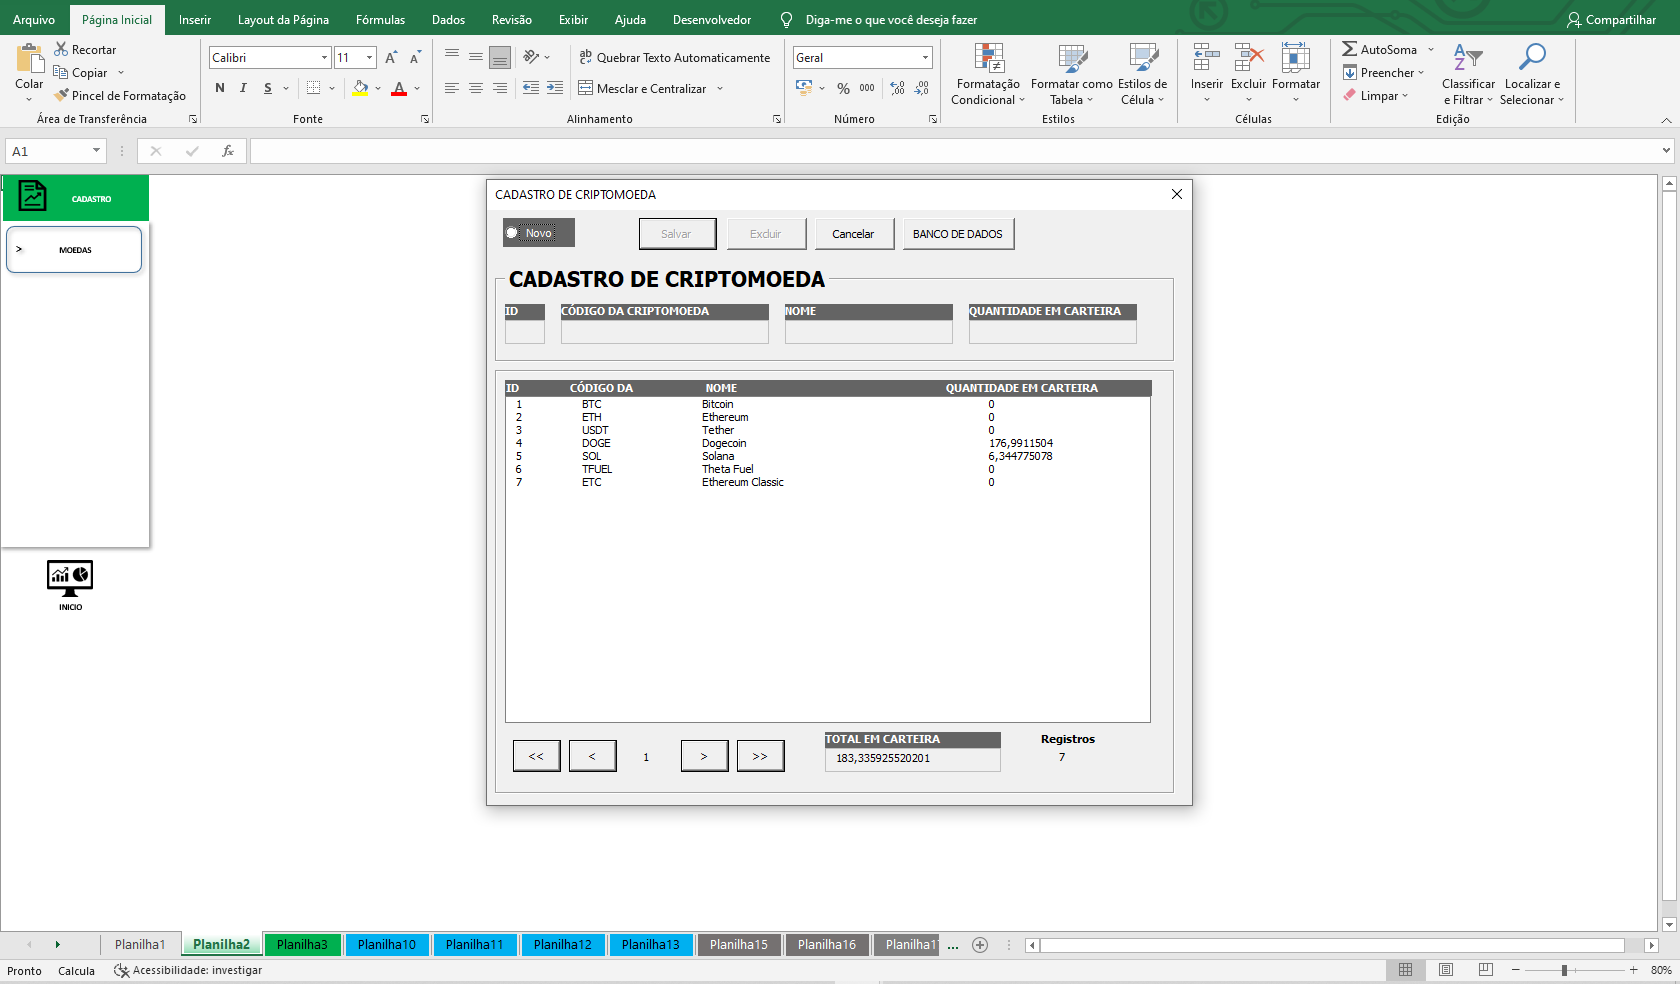Click the NOME input field

(x=868, y=332)
